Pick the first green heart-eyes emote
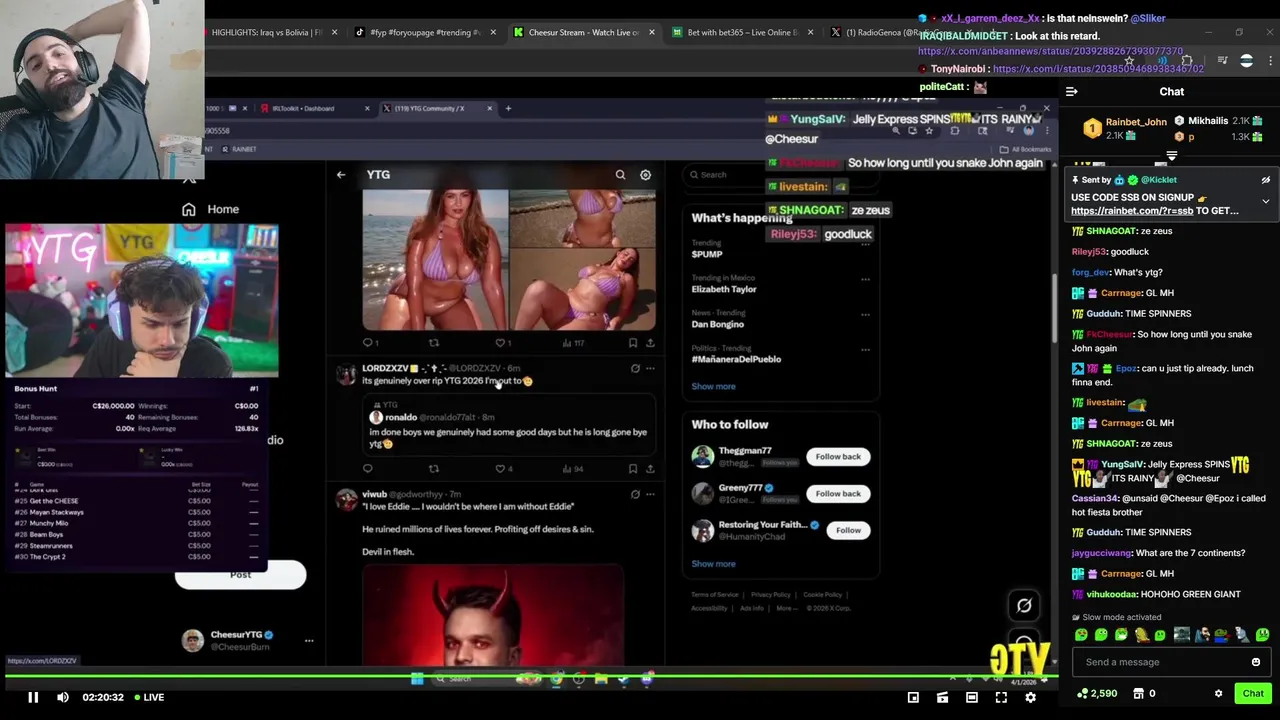 point(1081,635)
